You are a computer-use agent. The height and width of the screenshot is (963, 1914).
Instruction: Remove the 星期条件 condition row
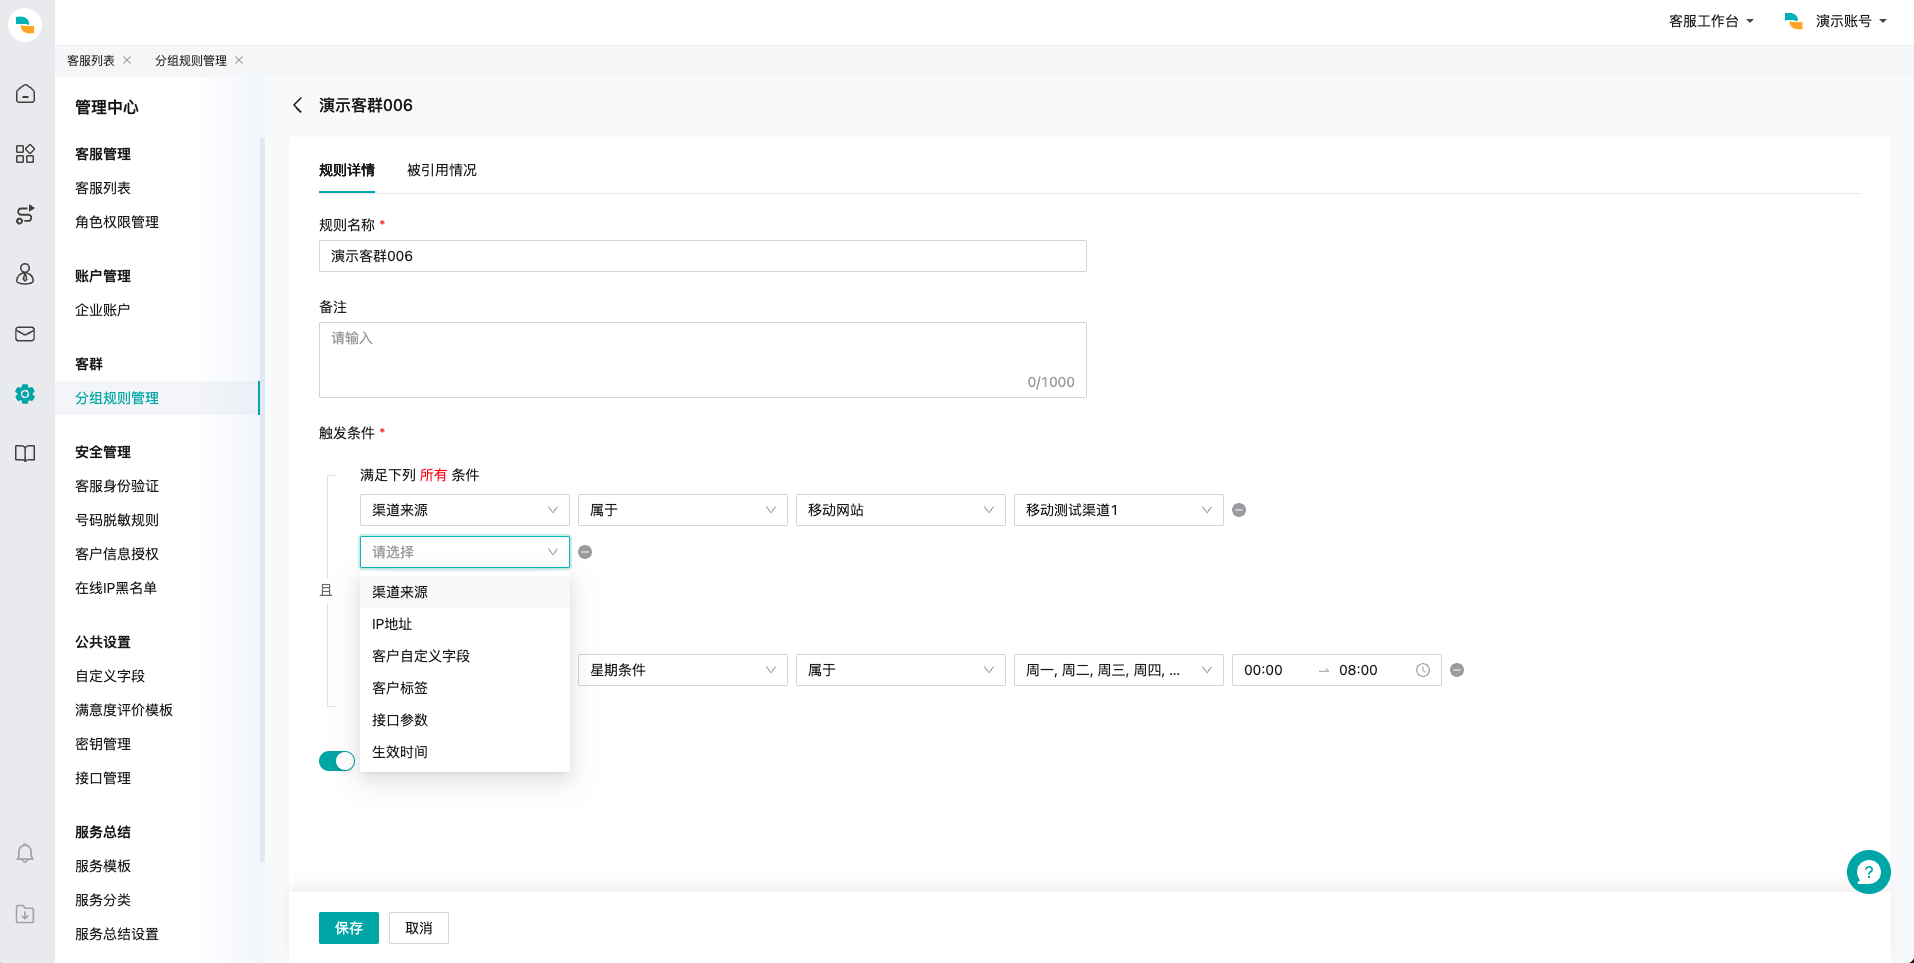[1457, 670]
